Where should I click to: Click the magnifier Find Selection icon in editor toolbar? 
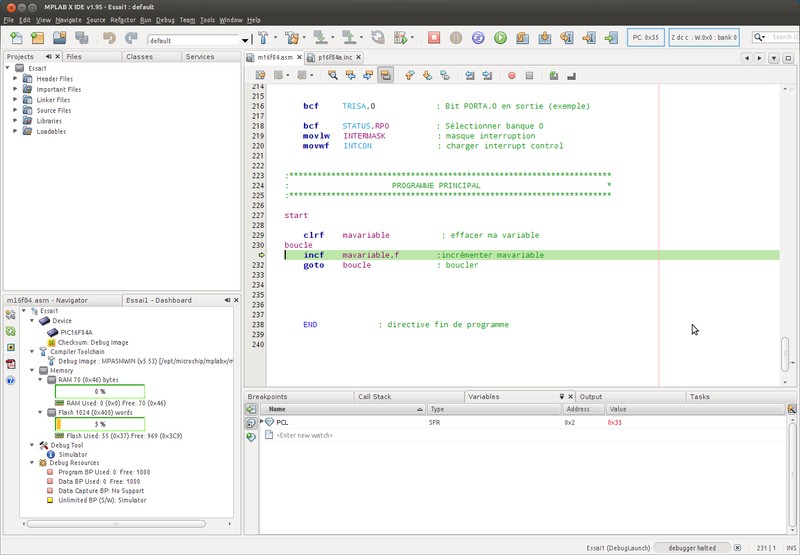[x=333, y=75]
